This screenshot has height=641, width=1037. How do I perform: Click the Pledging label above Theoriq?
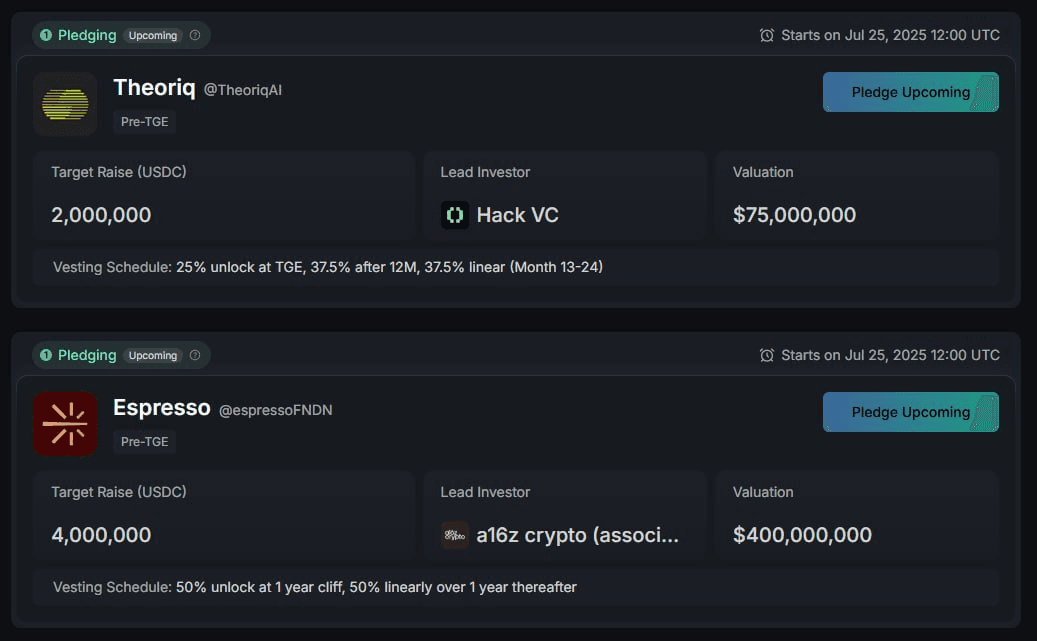(87, 35)
